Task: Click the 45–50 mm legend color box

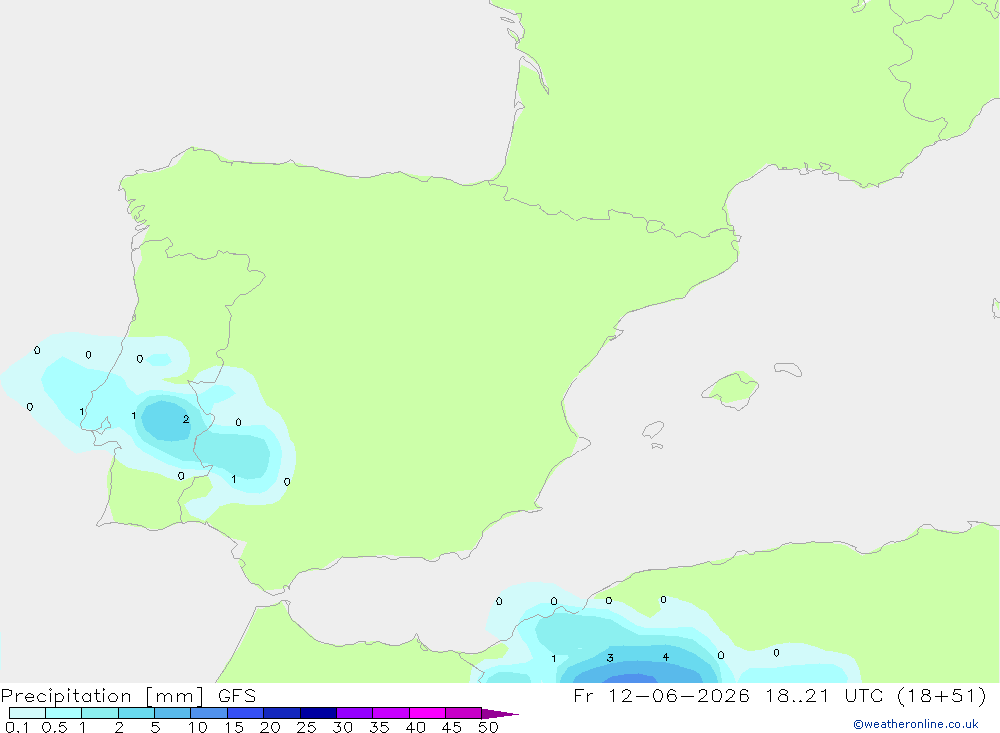Action: coord(464,713)
